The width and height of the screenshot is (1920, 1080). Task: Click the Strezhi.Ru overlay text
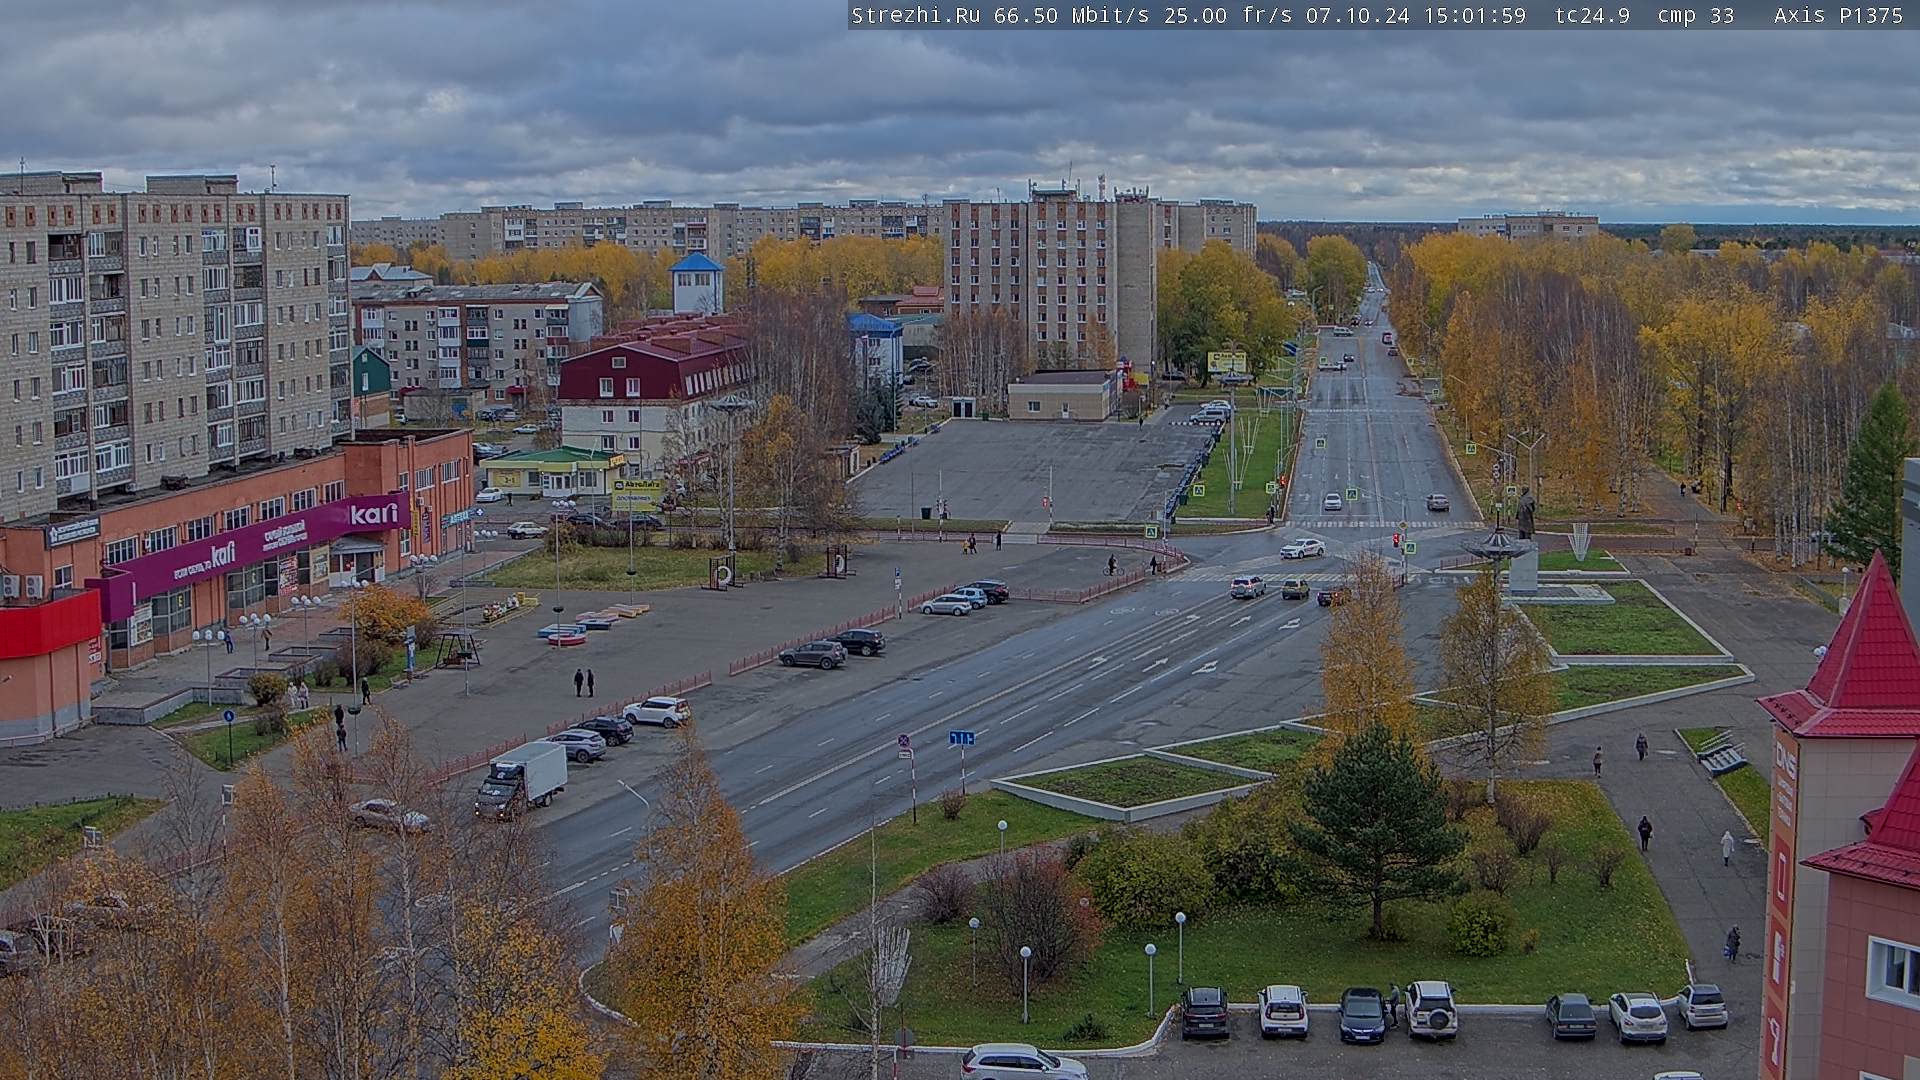pos(915,15)
